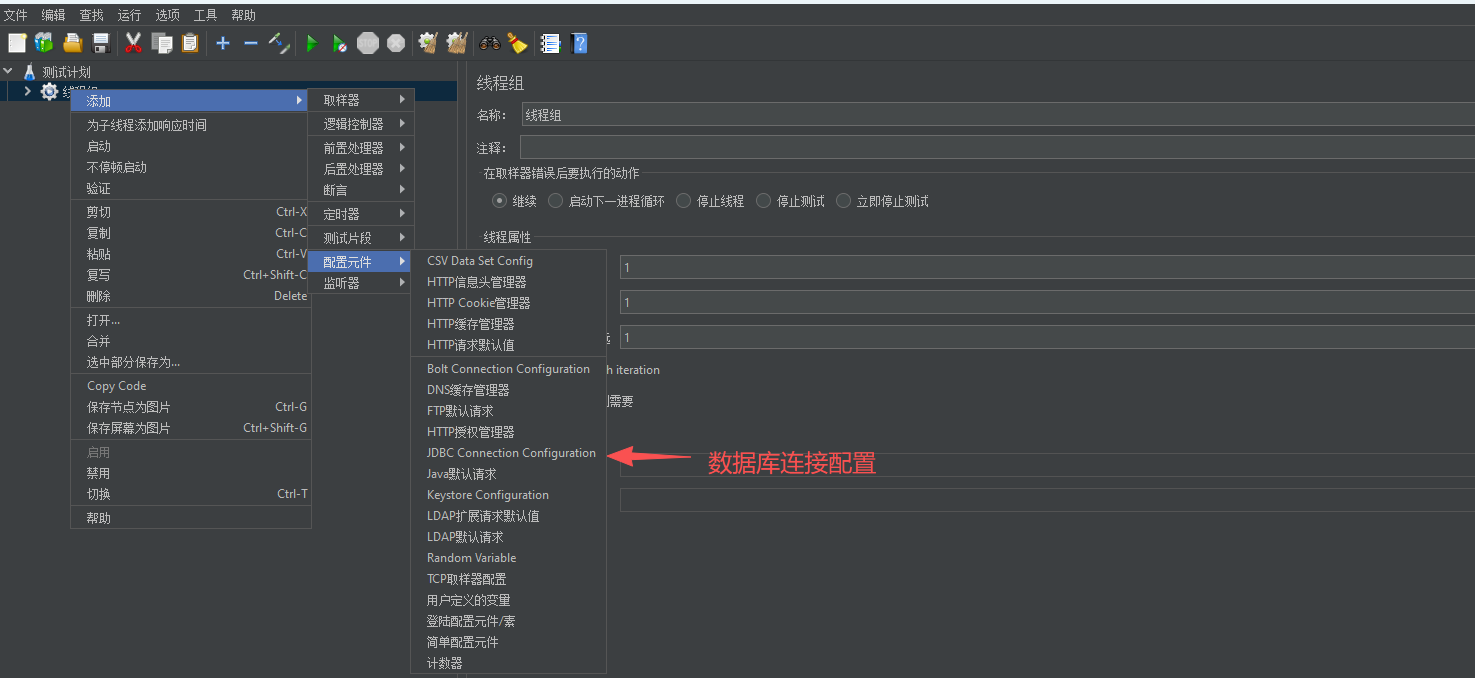Click the Help question mark icon
Screen dimensions: 1475x678
pos(578,43)
